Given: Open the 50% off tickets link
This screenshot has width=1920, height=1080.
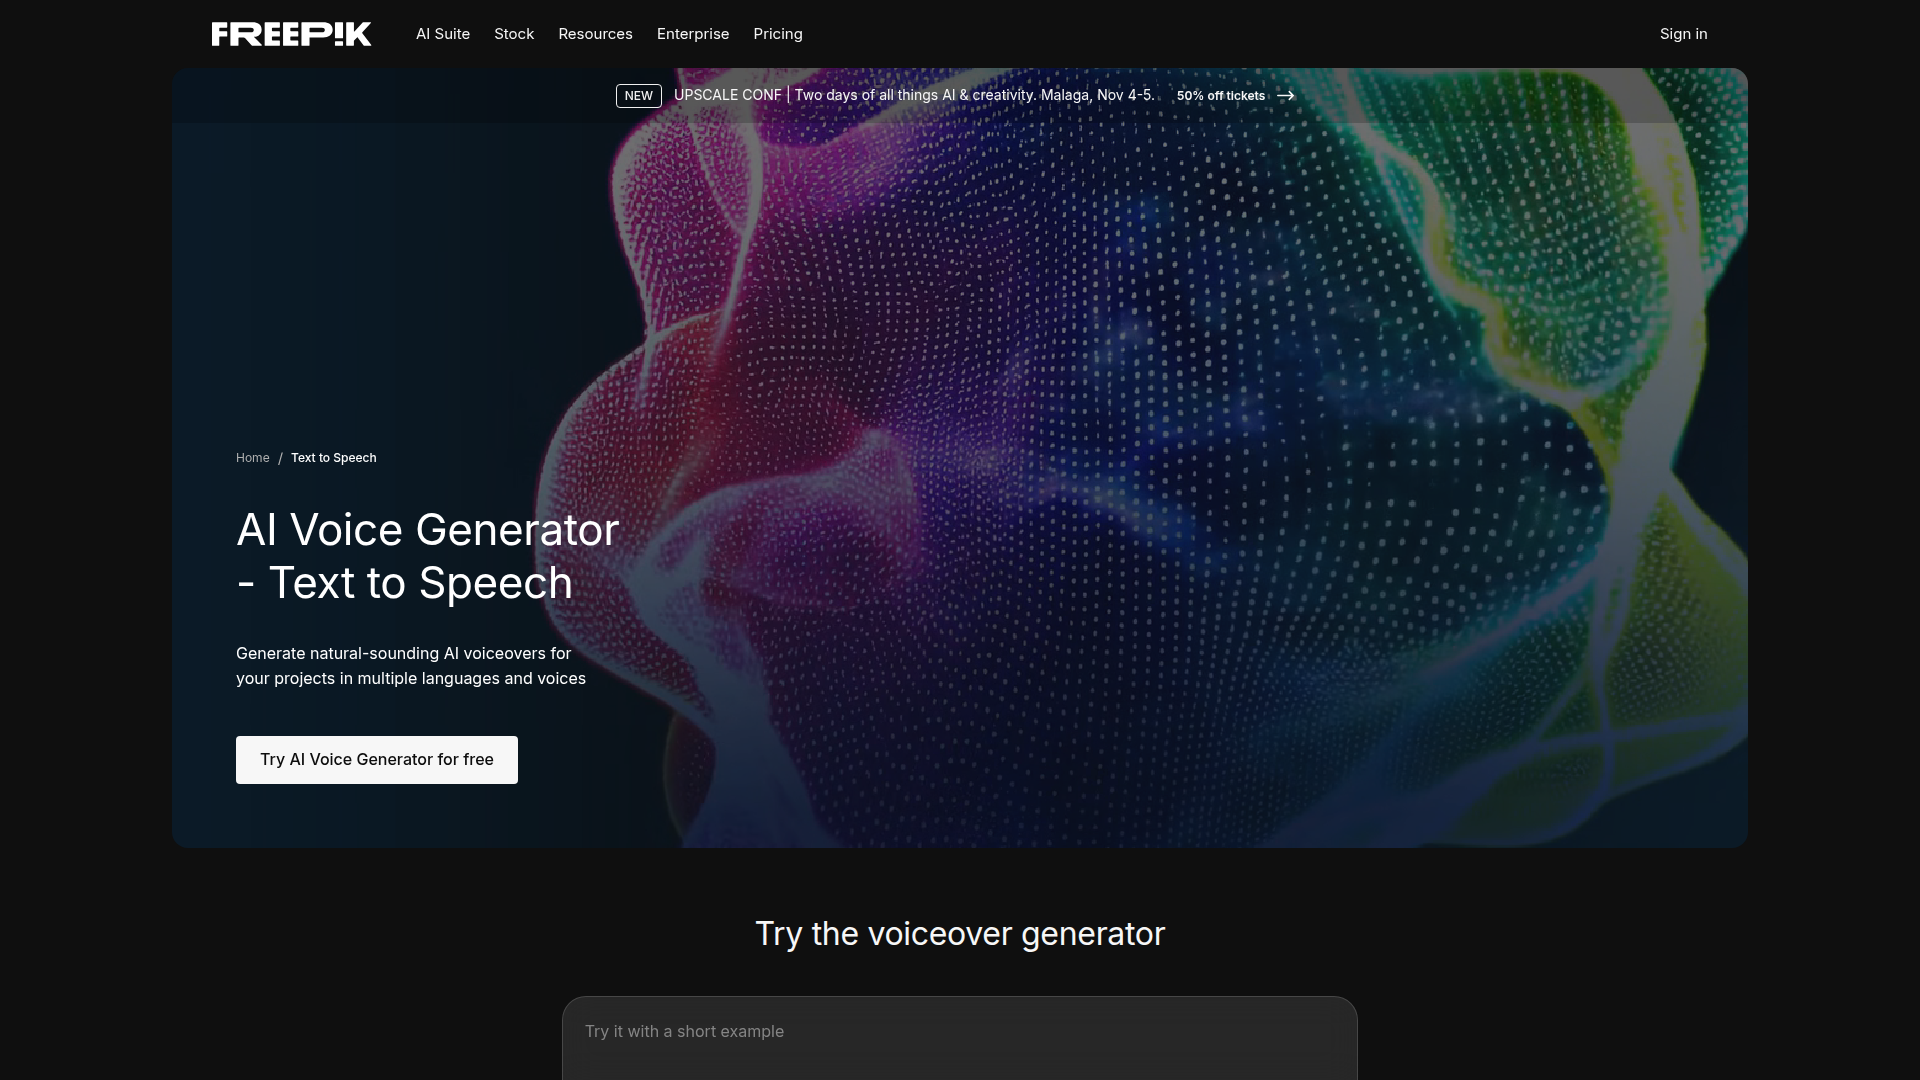Looking at the screenshot, I should tap(1220, 96).
